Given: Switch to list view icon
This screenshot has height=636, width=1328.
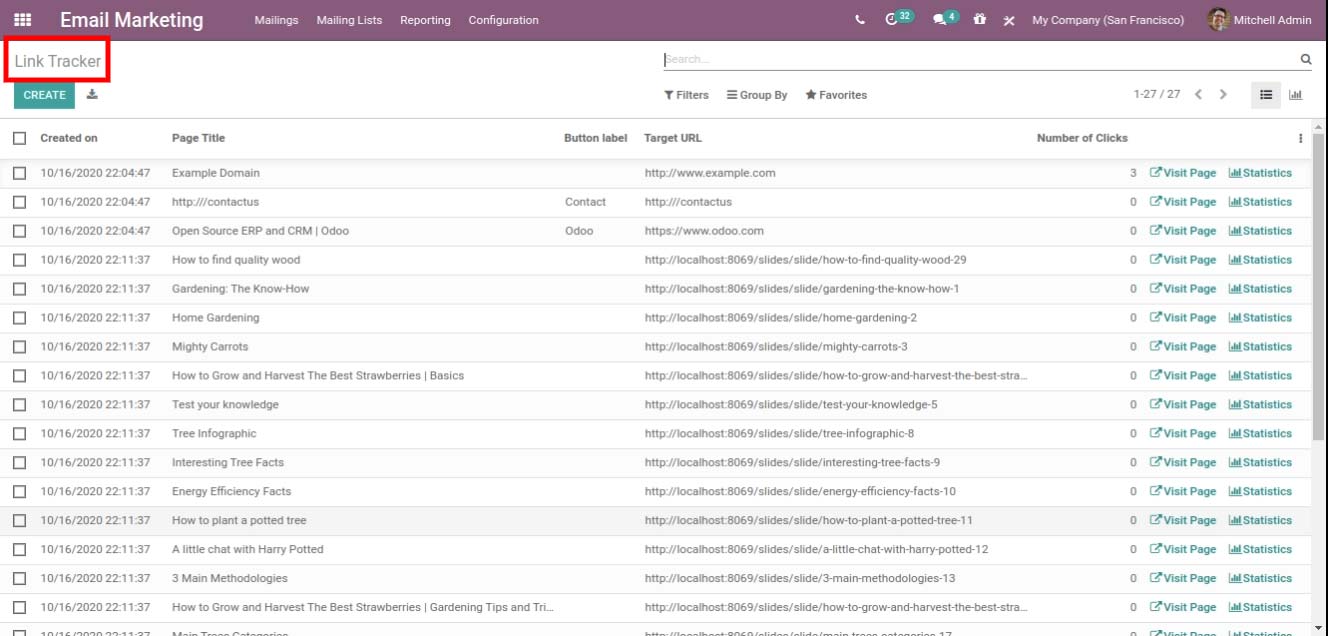Looking at the screenshot, I should coord(1266,95).
